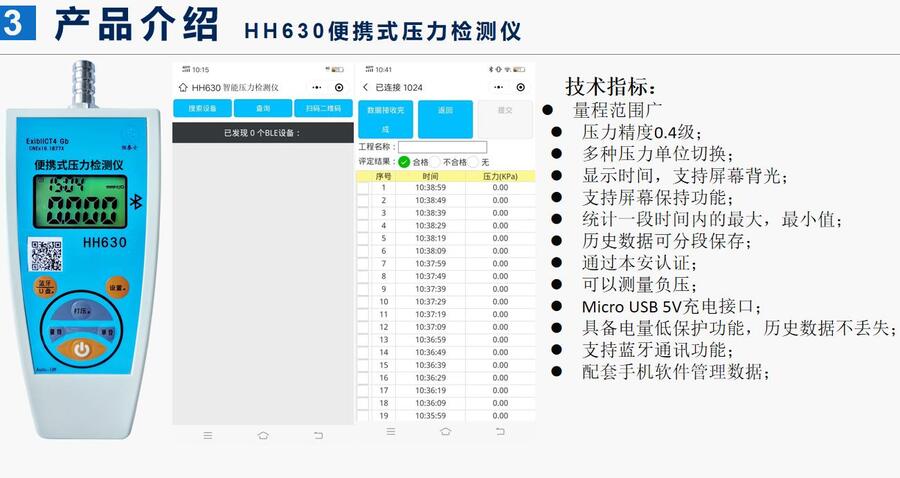Select the 合格 radio option
Viewport: 900px width, 478px height.
pos(404,162)
